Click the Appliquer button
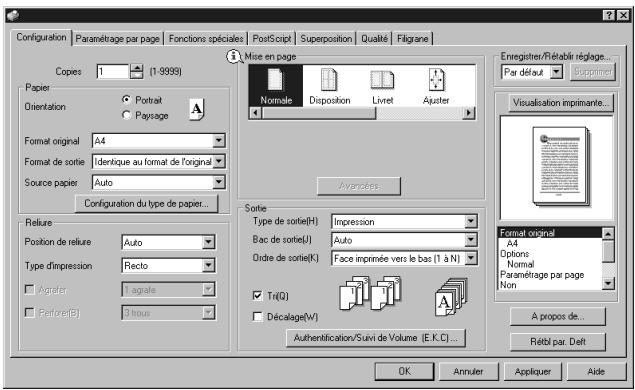 tap(533, 371)
